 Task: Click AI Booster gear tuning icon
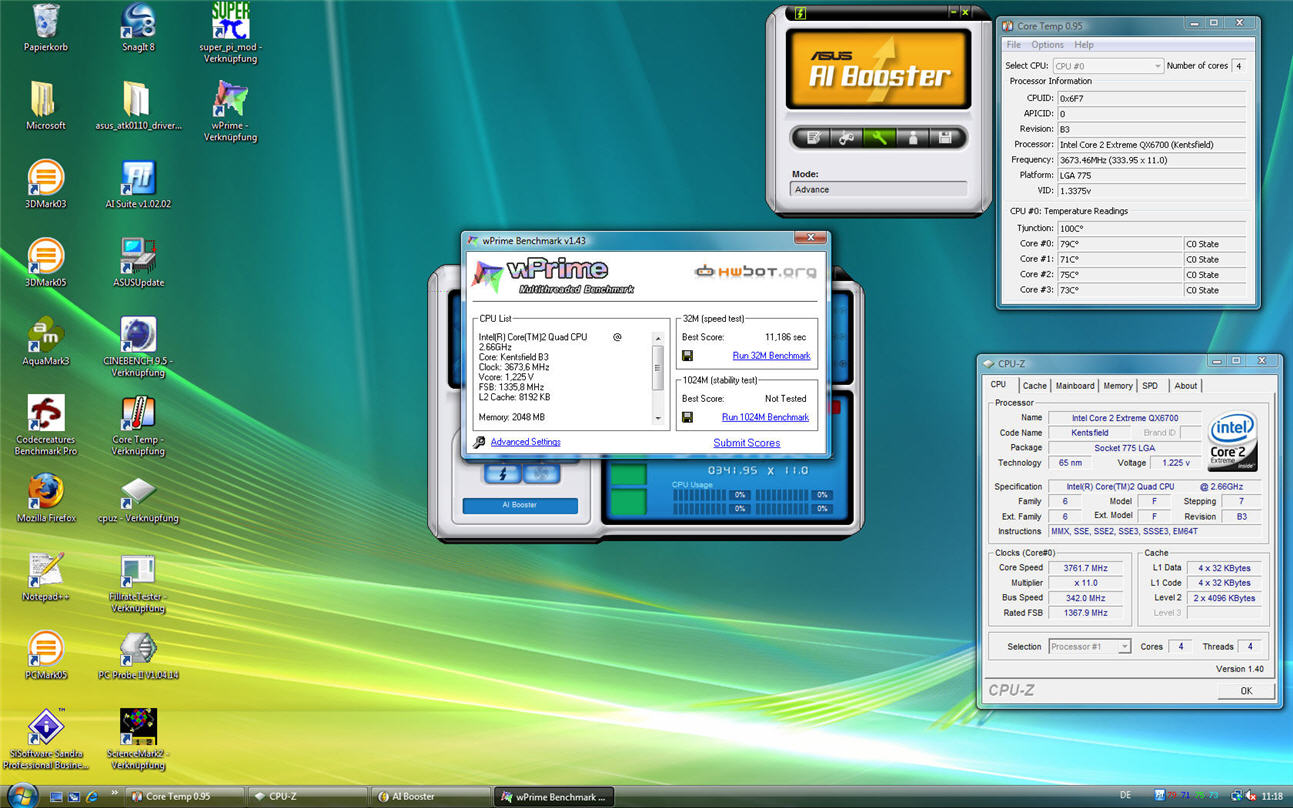pyautogui.click(x=846, y=137)
